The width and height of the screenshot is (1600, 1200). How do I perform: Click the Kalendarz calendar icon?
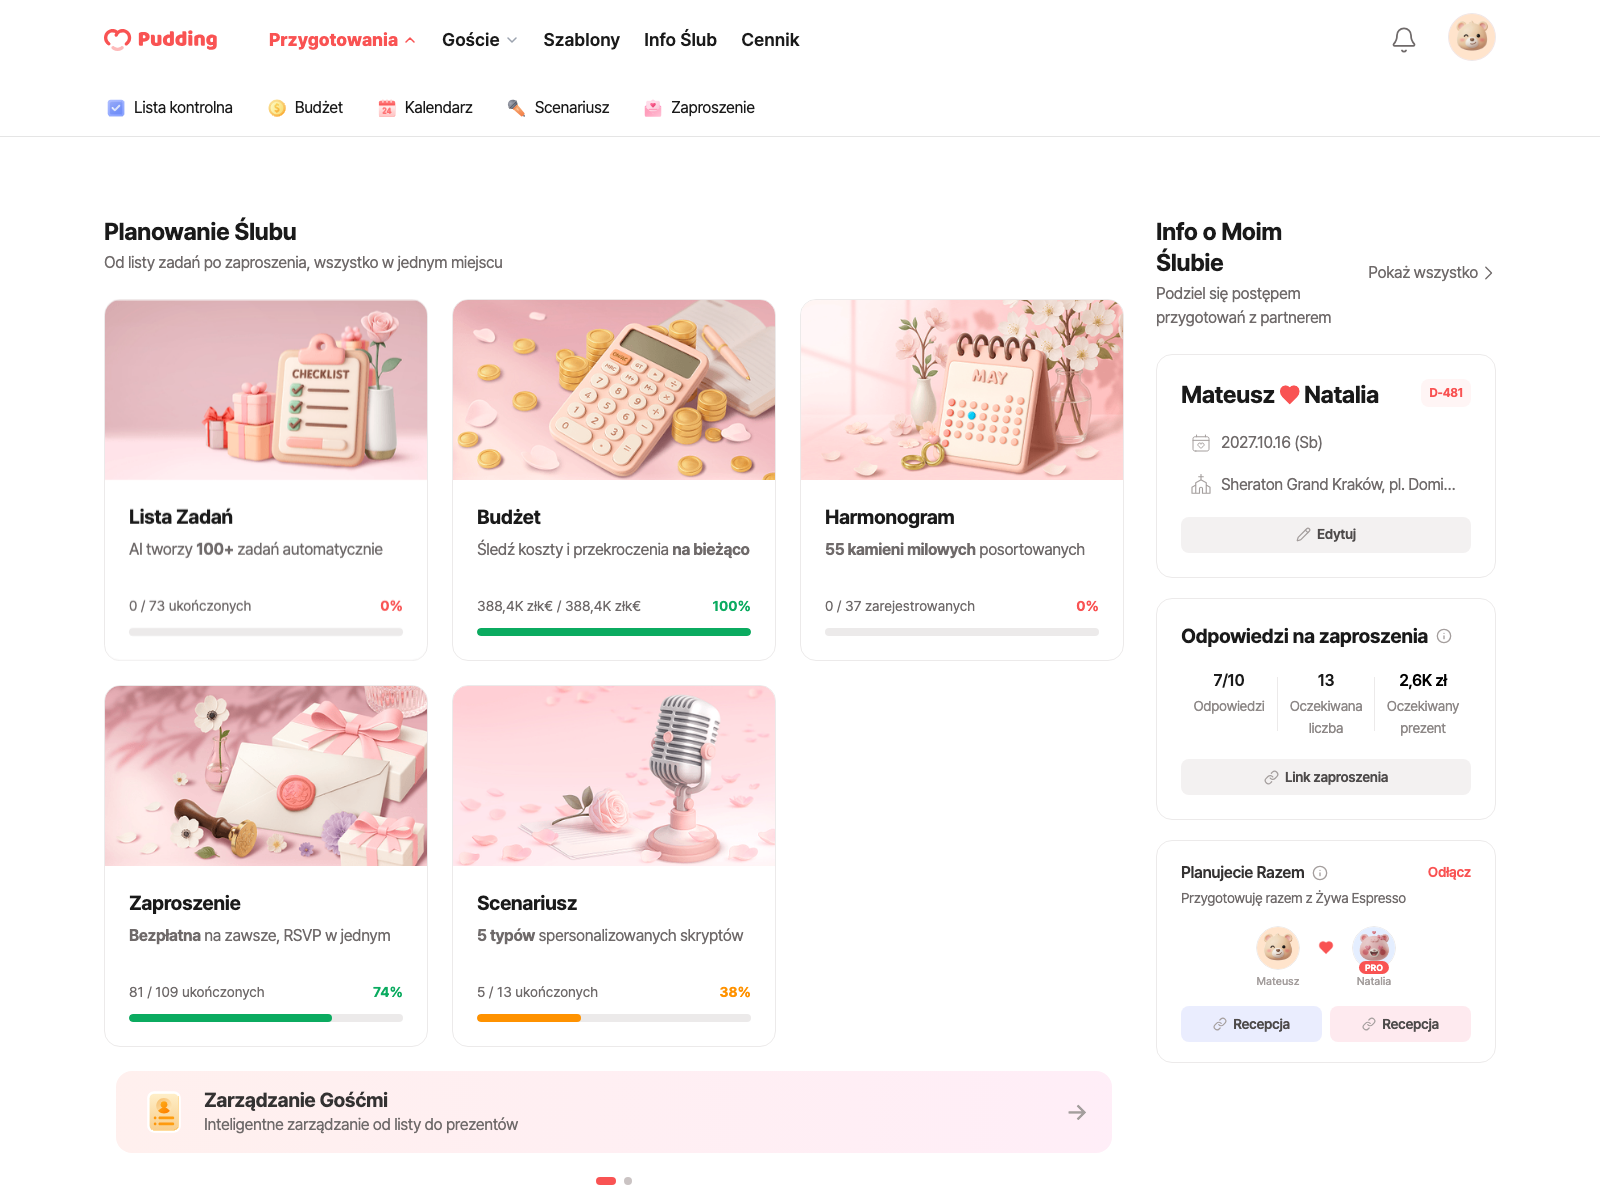387,108
